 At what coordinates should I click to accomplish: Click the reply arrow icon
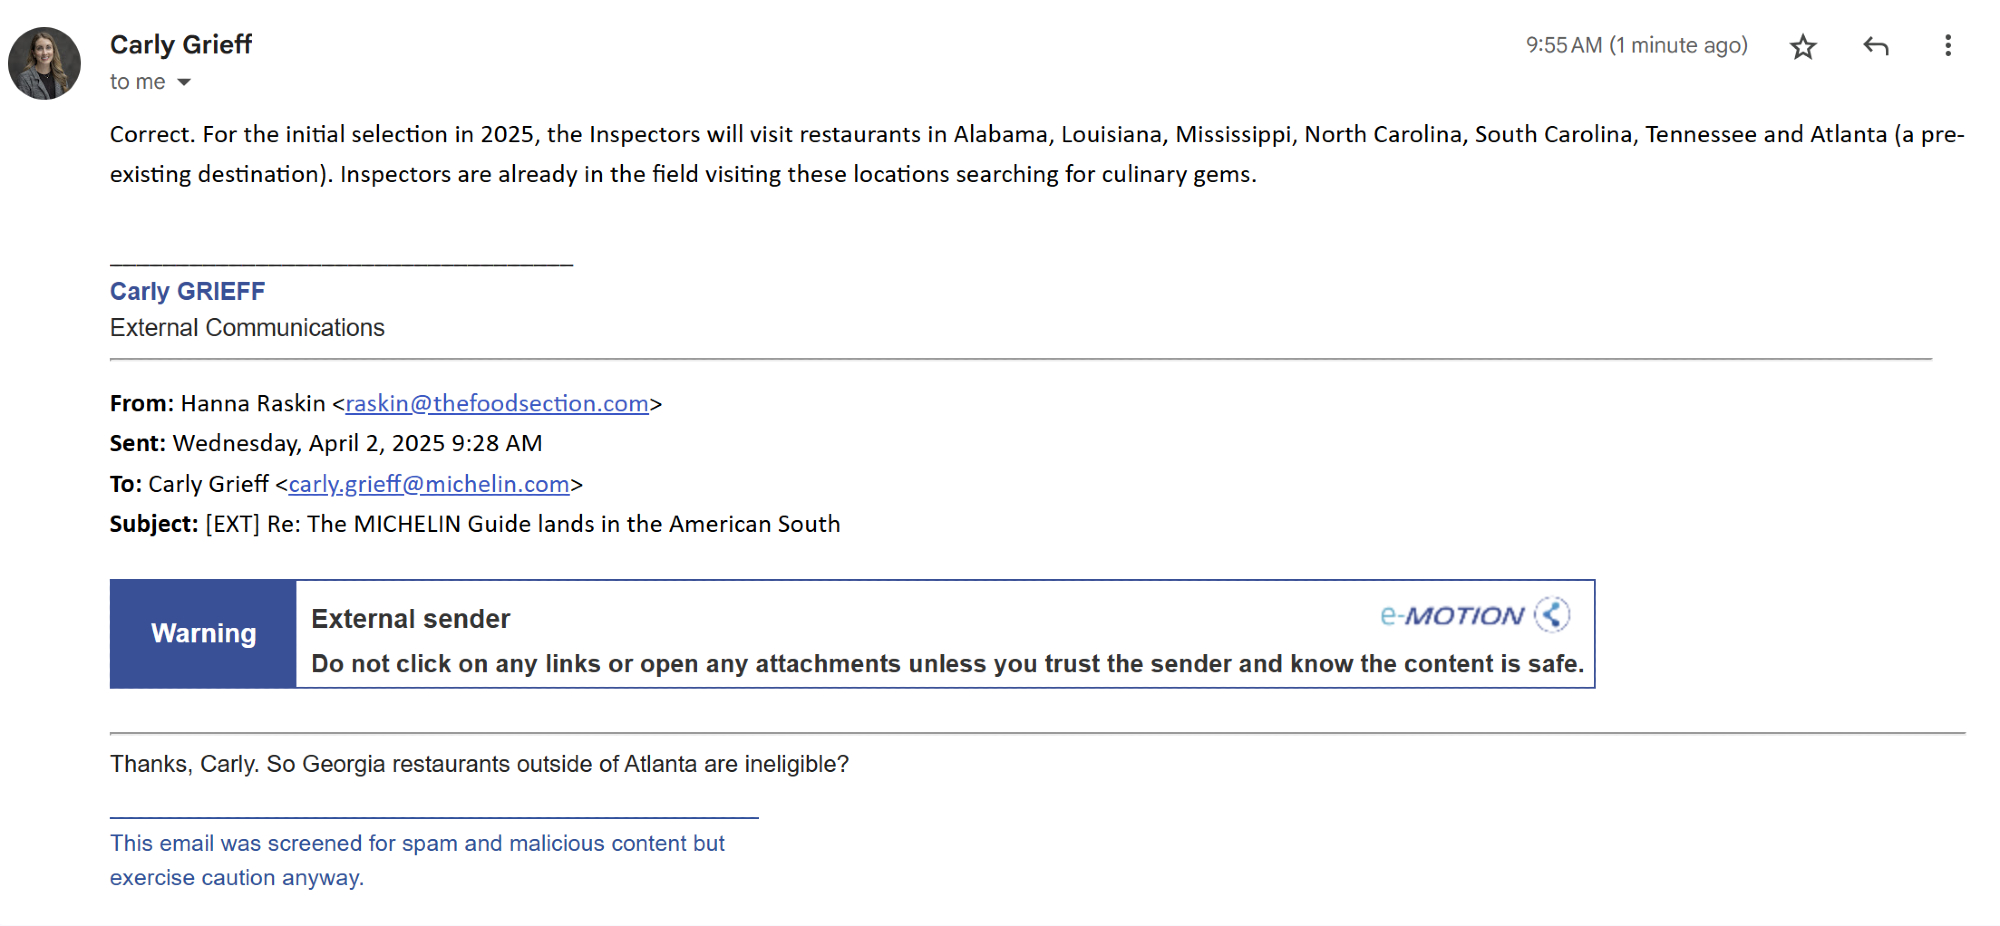pos(1876,46)
